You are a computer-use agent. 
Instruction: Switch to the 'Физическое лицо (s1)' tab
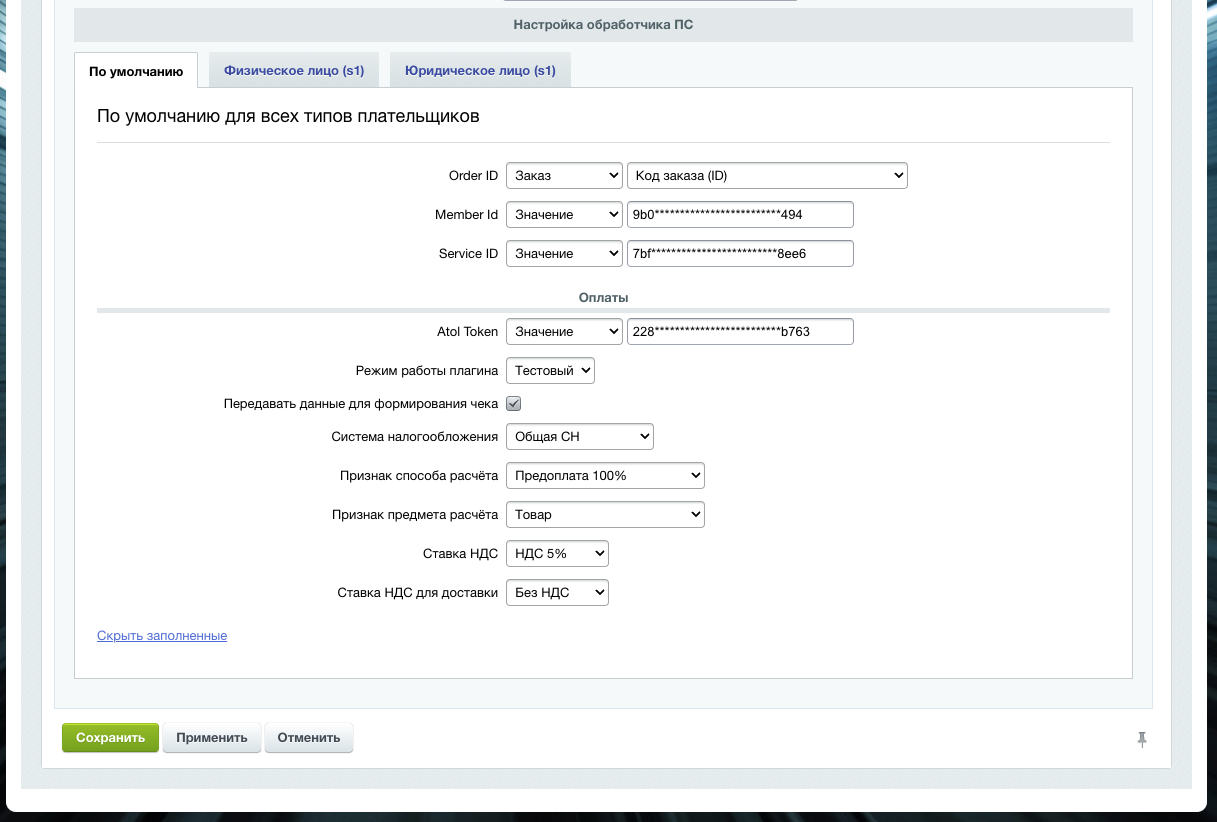293,71
